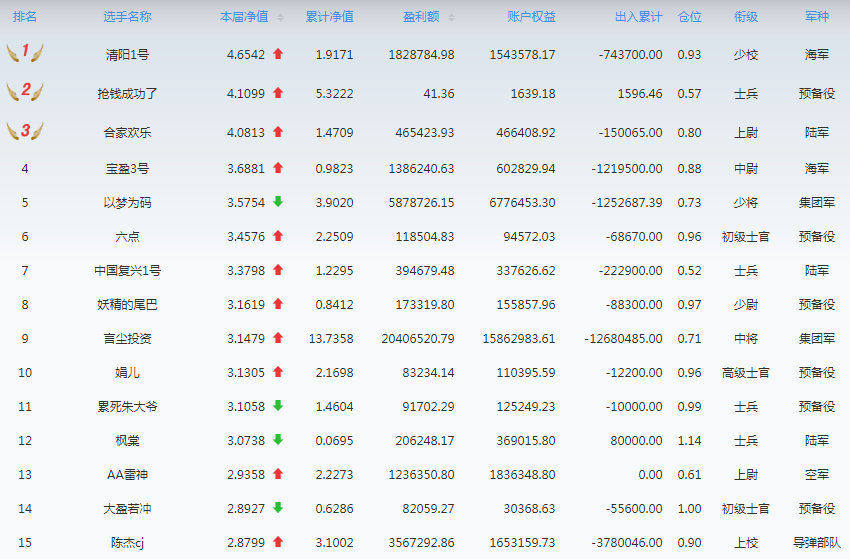The width and height of the screenshot is (850, 559).
Task: Open player AA雷神
Action: pos(127,475)
